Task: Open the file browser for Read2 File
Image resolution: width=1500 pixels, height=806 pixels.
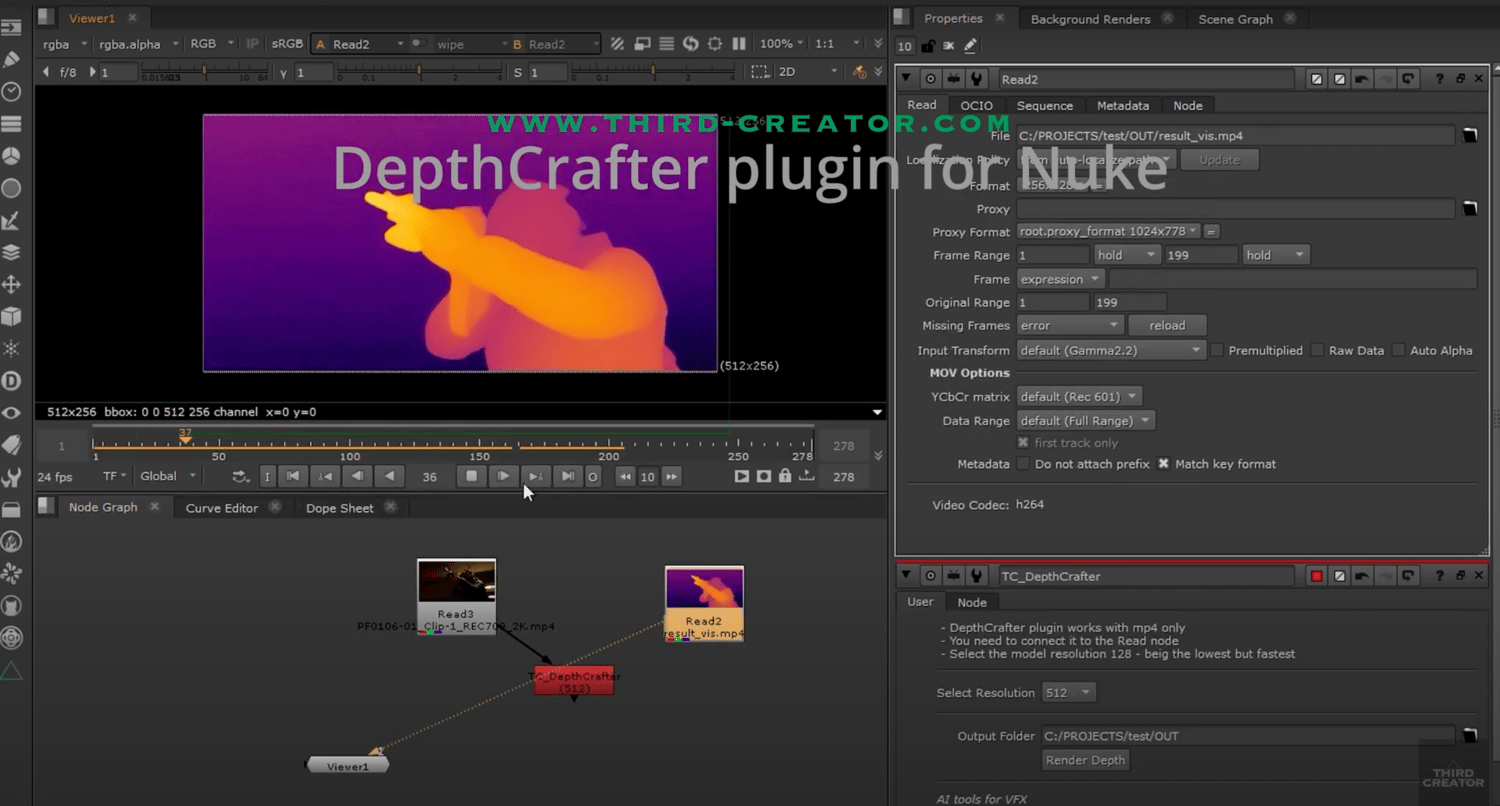Action: point(1469,136)
